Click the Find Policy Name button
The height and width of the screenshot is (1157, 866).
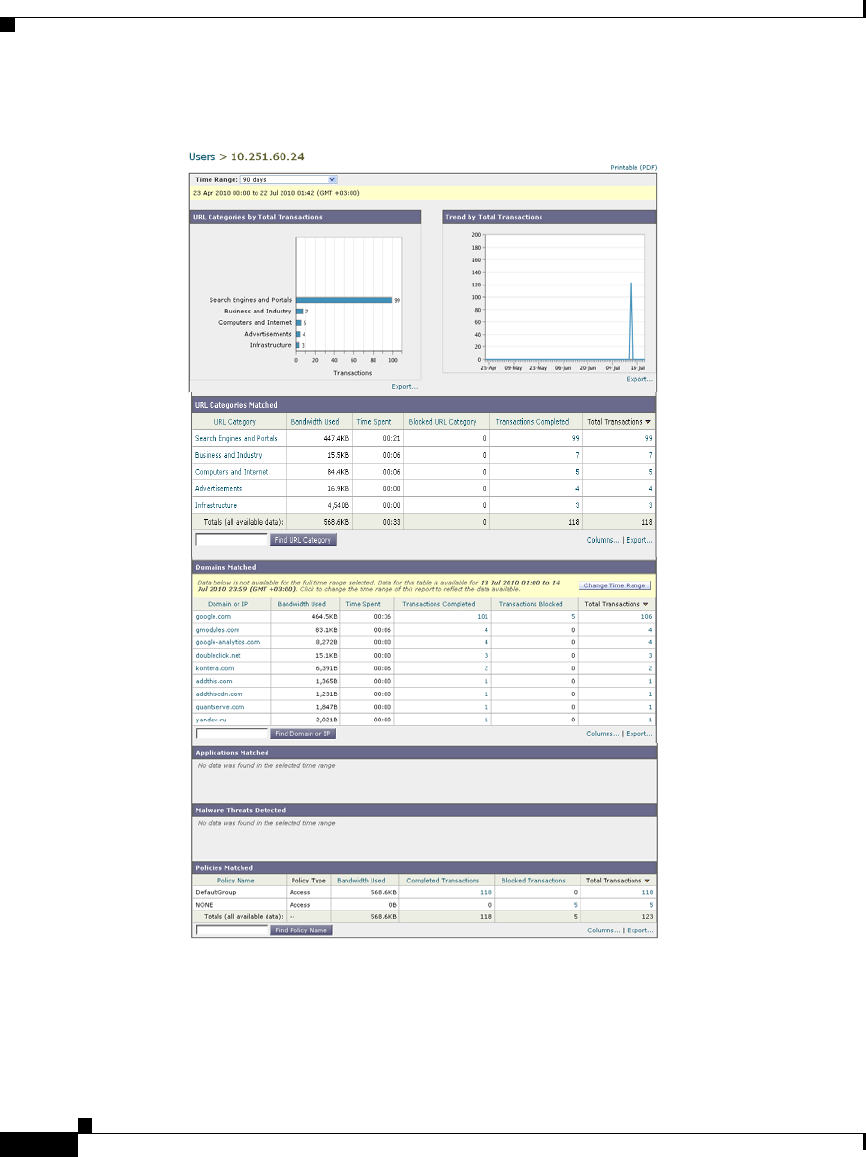coord(301,930)
